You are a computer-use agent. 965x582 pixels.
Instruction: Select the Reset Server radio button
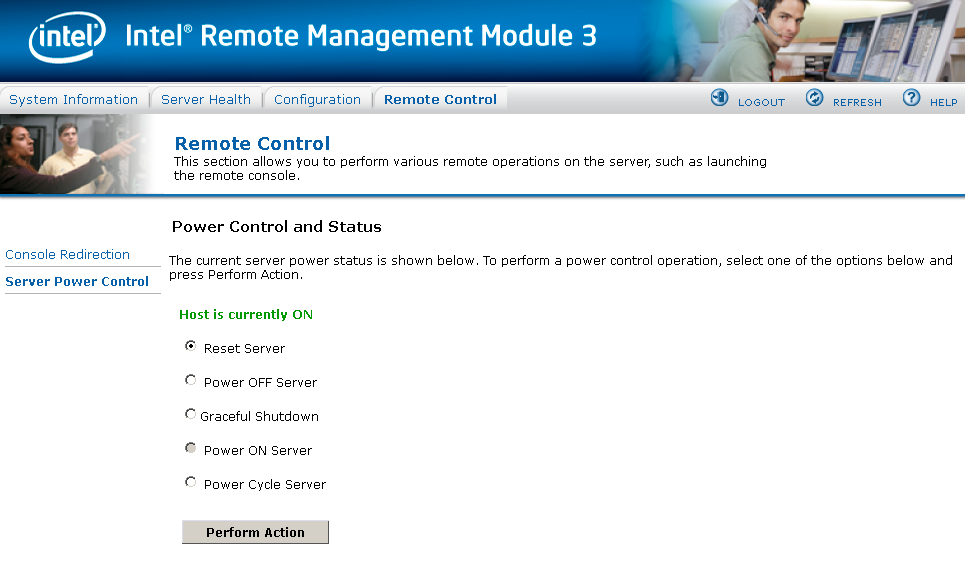(x=191, y=346)
